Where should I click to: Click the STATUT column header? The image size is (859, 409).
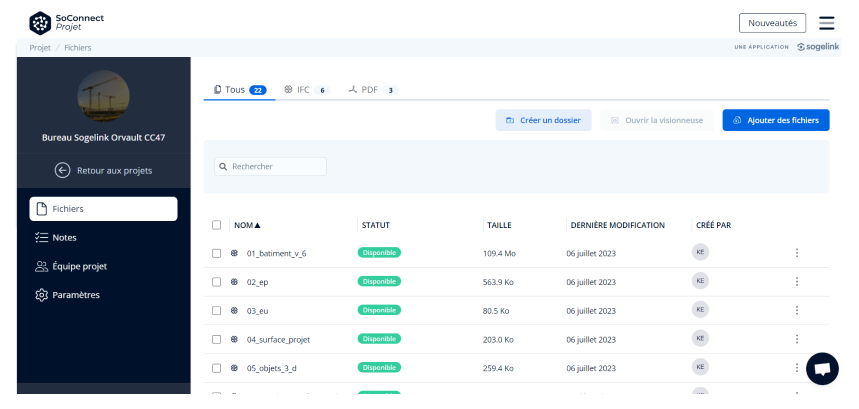click(x=376, y=225)
